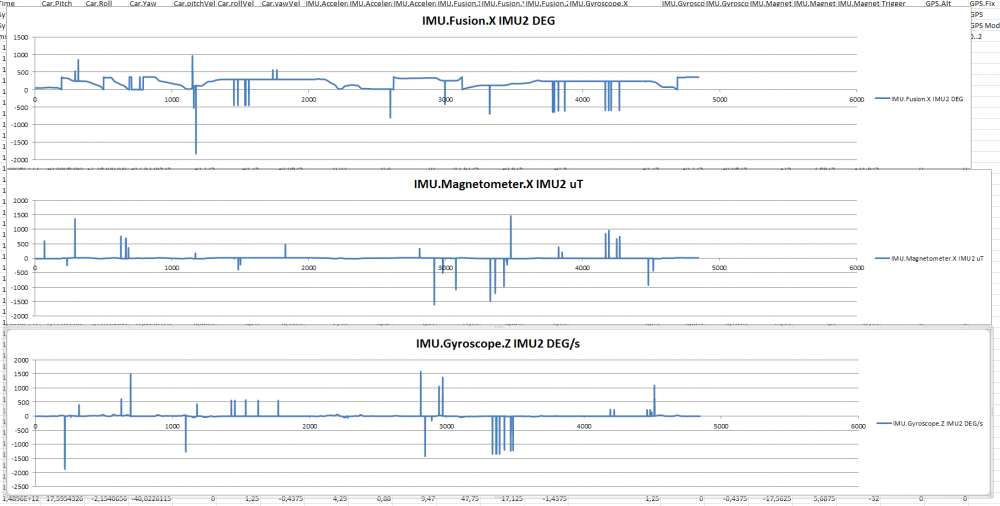
Task: Click the GPS.Alt column header cell
Action: [938, 4]
